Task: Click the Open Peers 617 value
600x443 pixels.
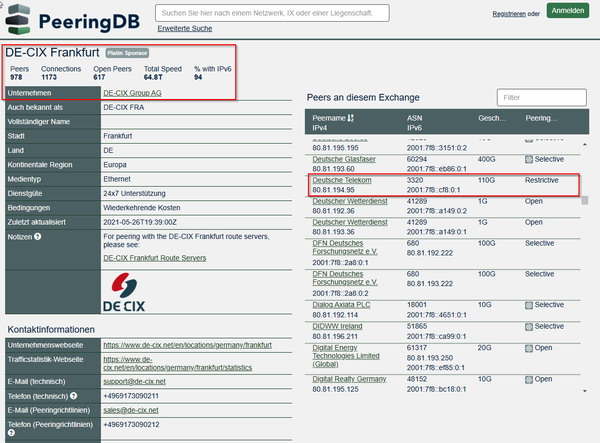Action: click(99, 77)
